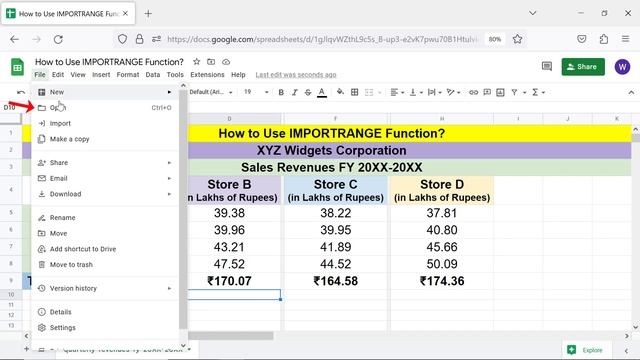The height and width of the screenshot is (360, 640).
Task: Check the cloud document status icon
Action: coord(226,62)
